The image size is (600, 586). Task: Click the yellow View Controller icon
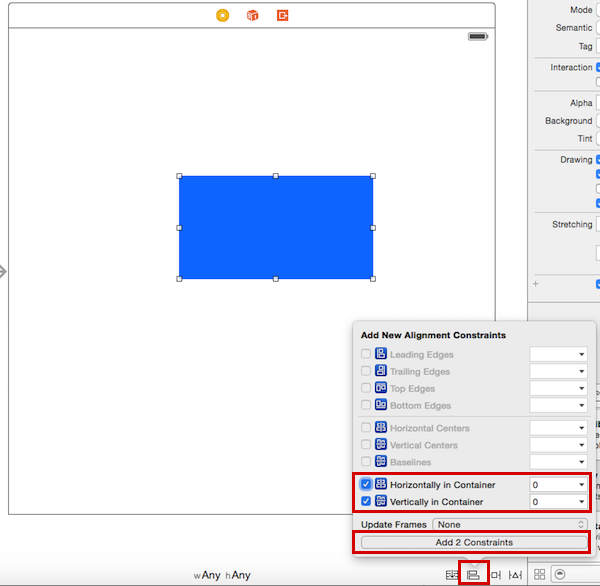(223, 15)
